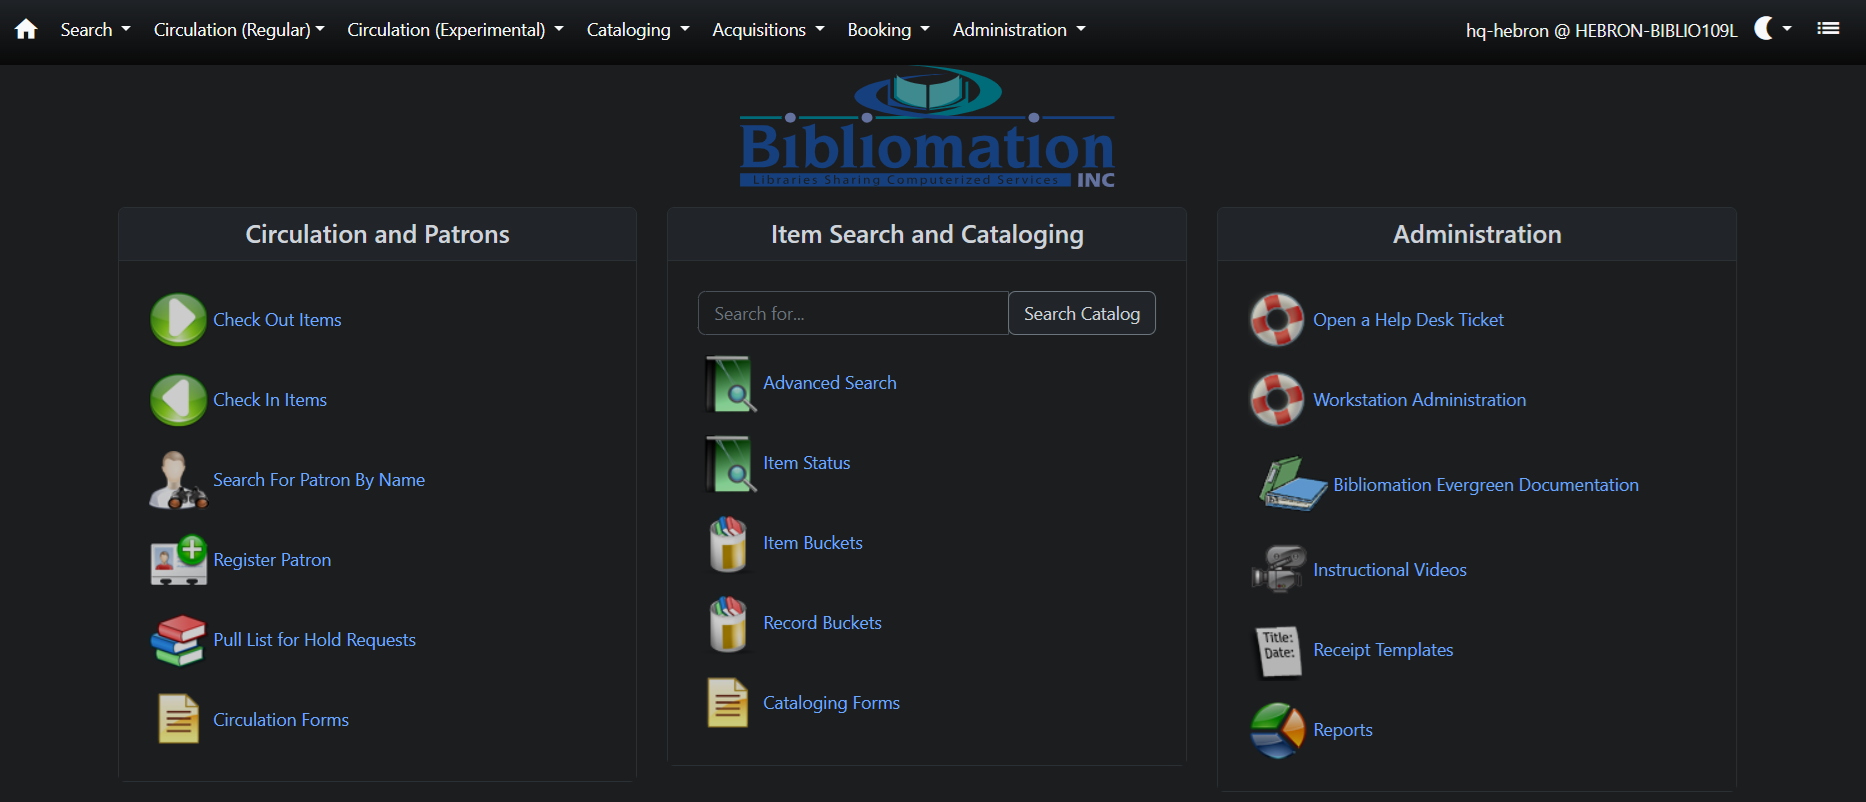Open the Cataloging dropdown menu
Screen dimensions: 1866x802
coord(637,30)
